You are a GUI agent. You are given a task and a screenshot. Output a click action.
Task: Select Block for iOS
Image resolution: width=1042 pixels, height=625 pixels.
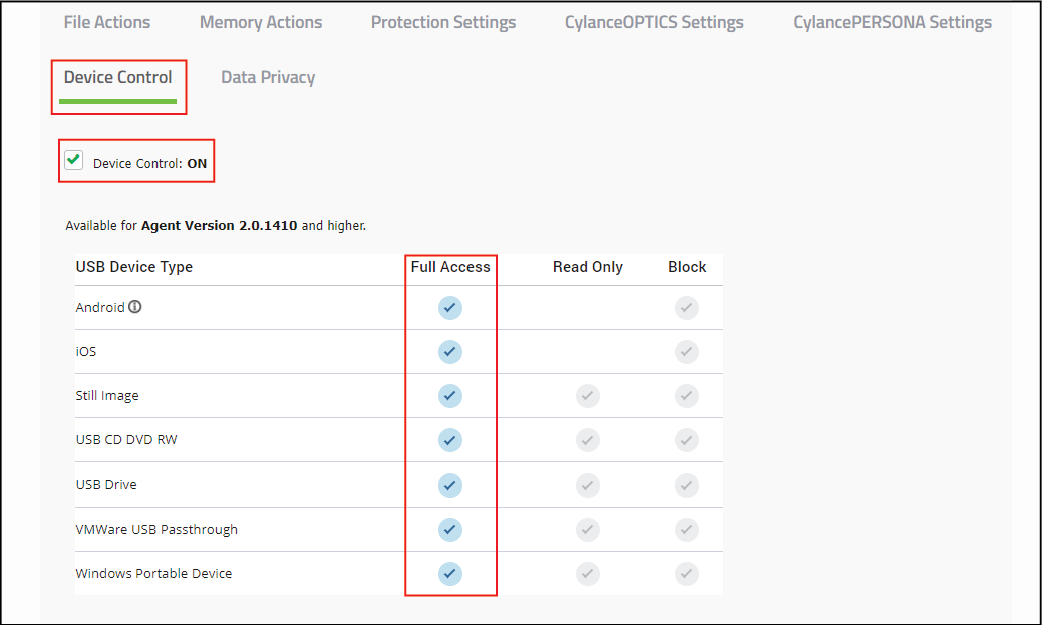pyautogui.click(x=686, y=352)
